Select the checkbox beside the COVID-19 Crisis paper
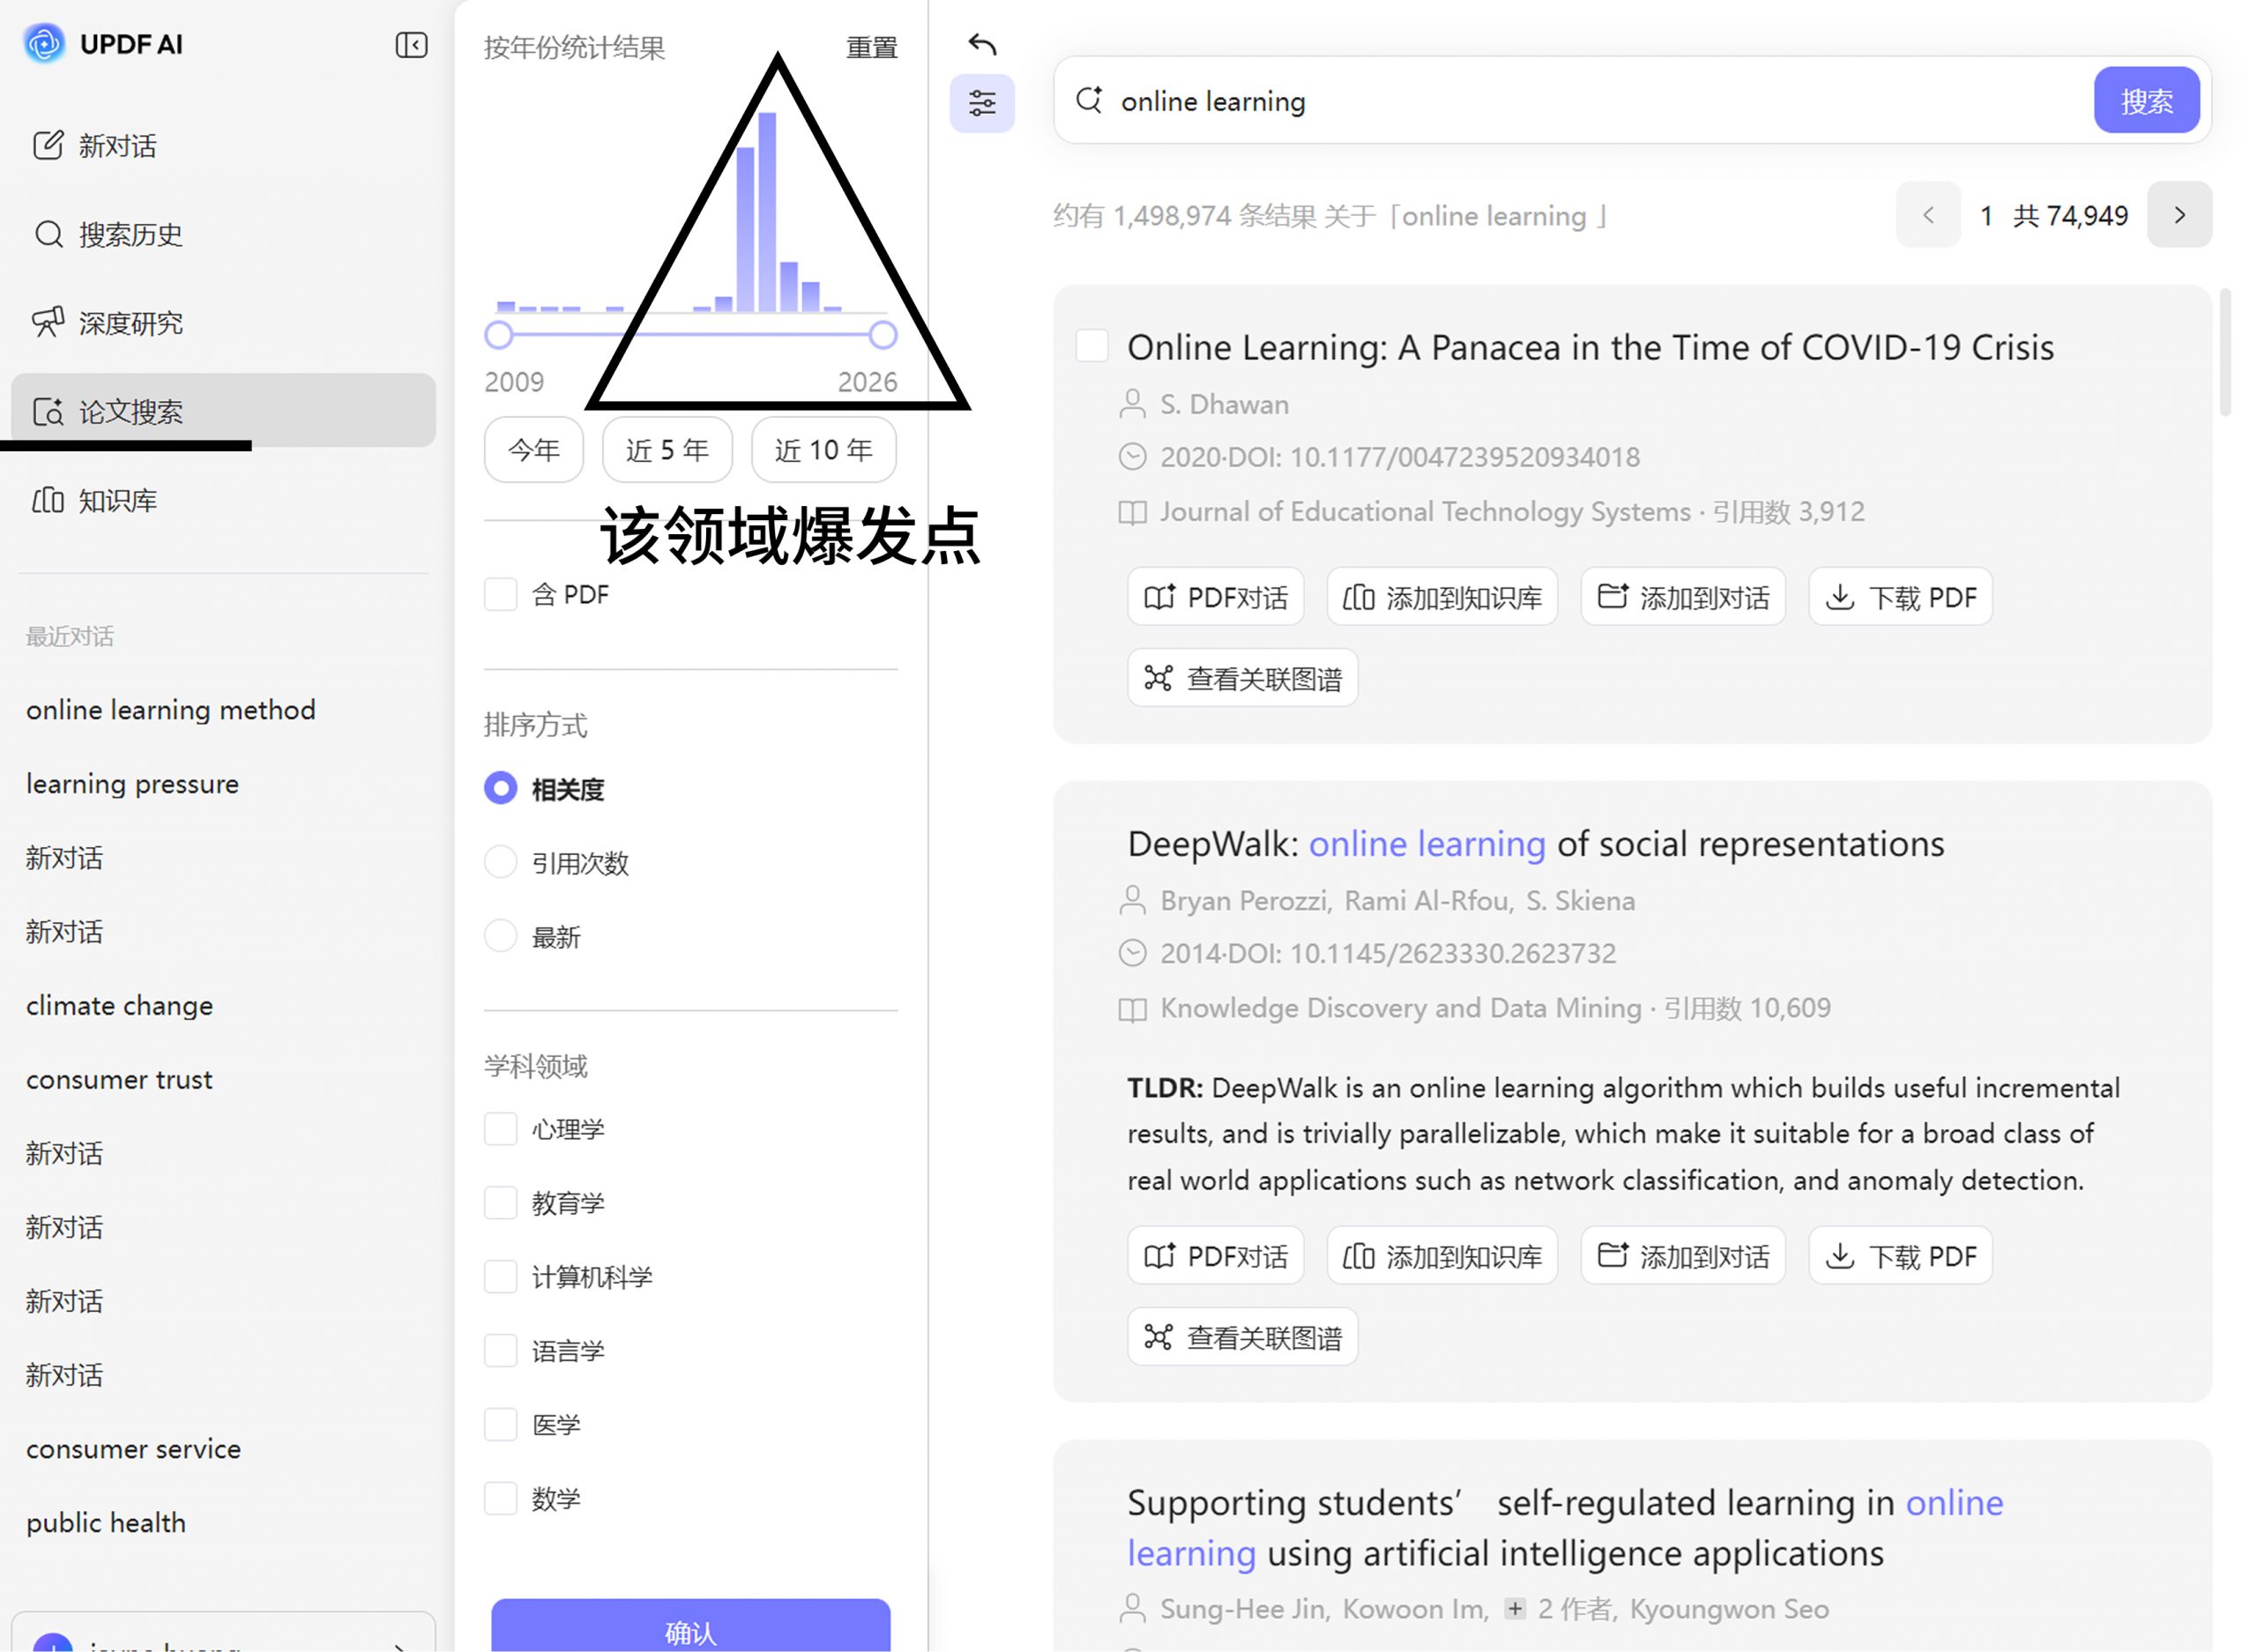The width and height of the screenshot is (2257, 1652). tap(1092, 346)
